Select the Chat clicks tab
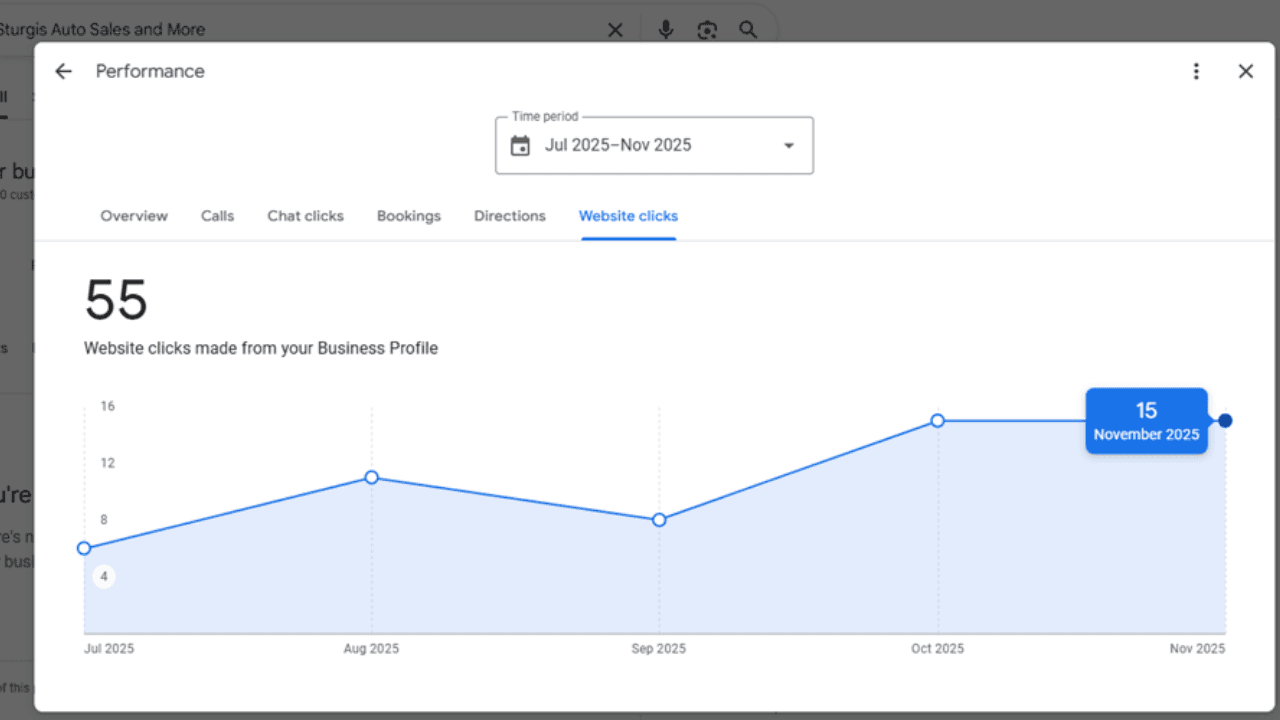Screen dimensions: 1280x720 click(305, 216)
